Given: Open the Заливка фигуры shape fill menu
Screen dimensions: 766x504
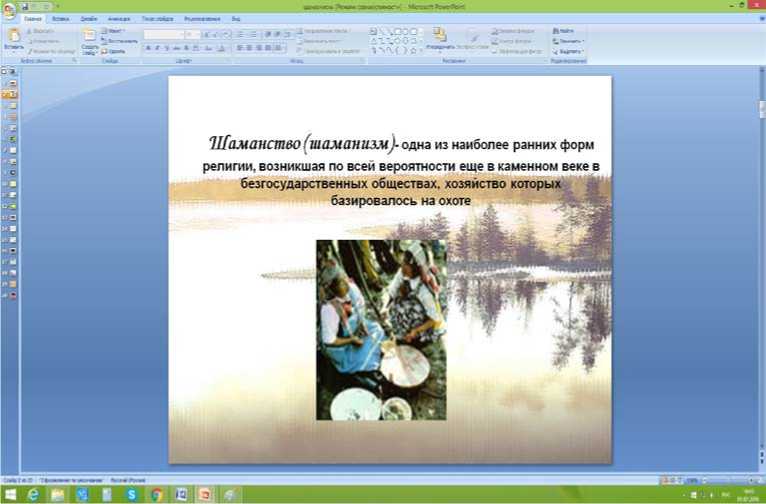Looking at the screenshot, I should point(513,31).
